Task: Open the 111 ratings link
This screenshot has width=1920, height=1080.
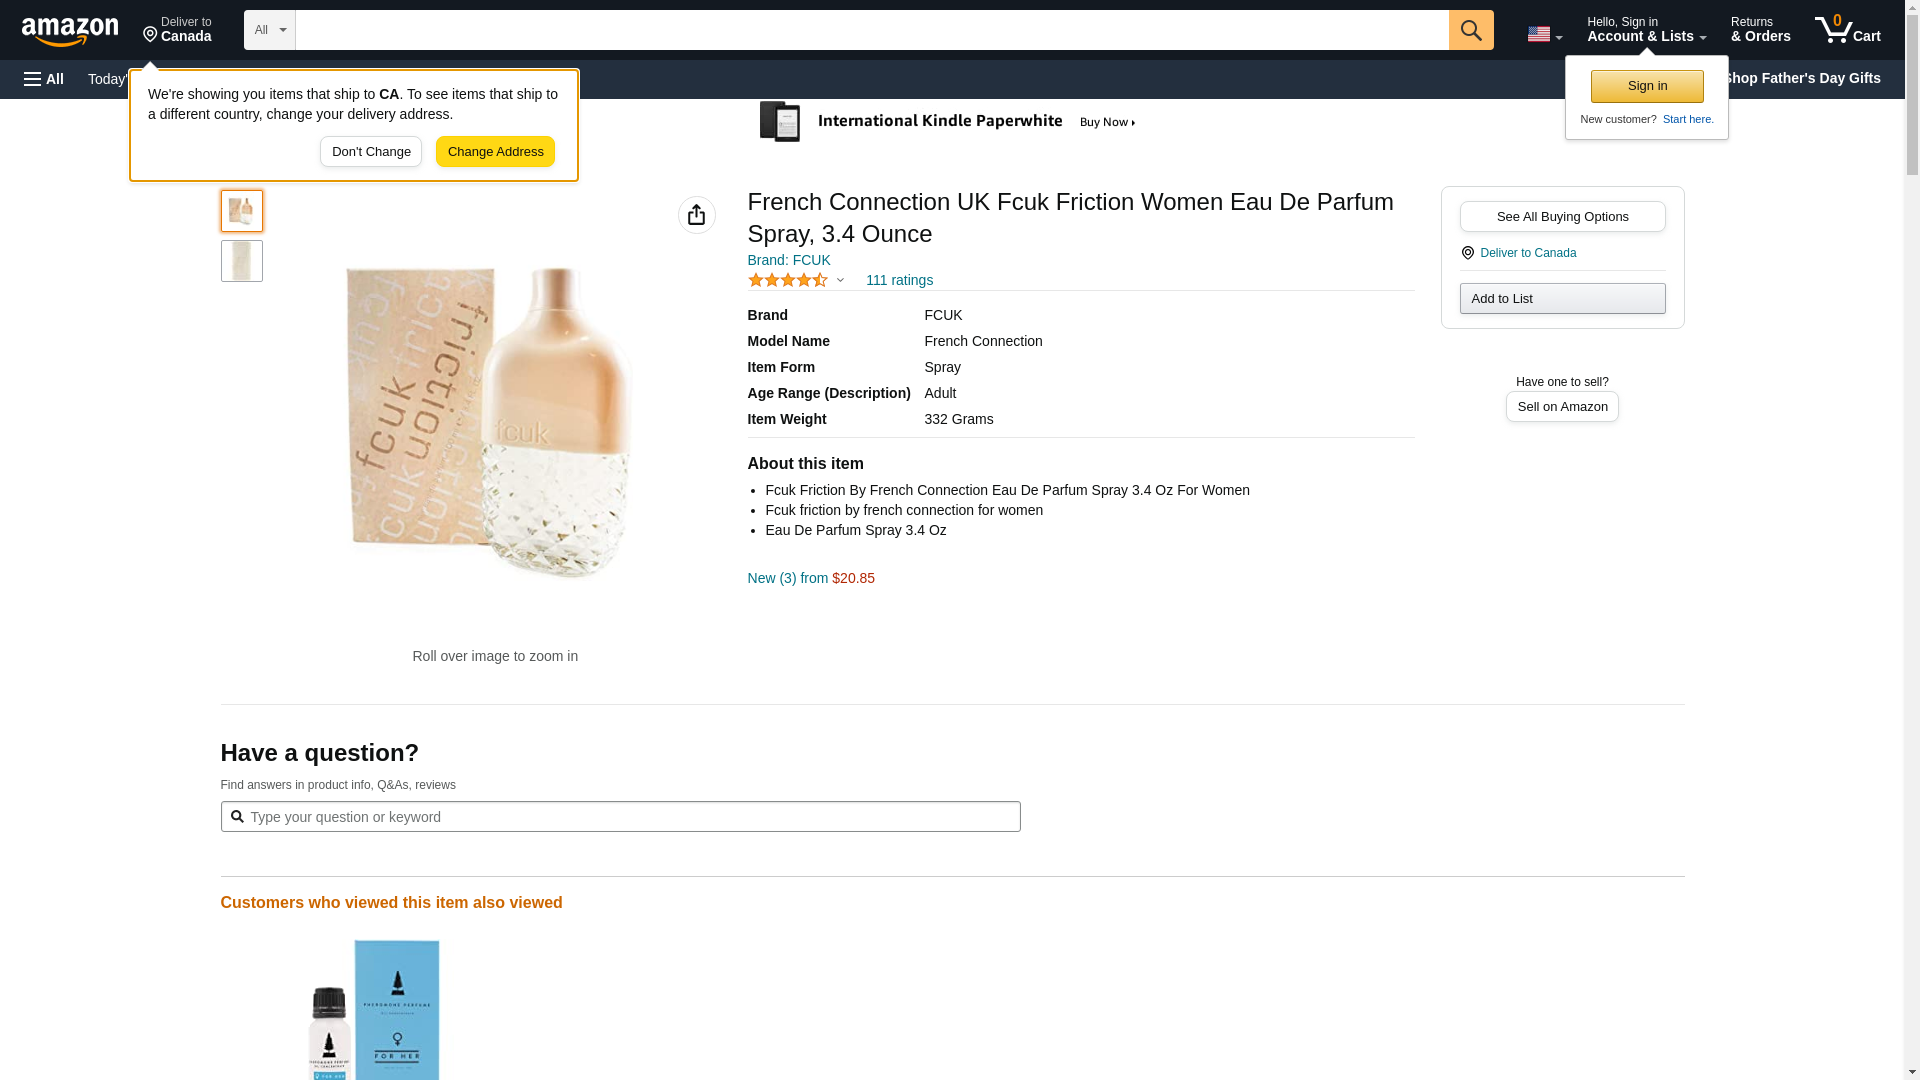Action: 899,281
